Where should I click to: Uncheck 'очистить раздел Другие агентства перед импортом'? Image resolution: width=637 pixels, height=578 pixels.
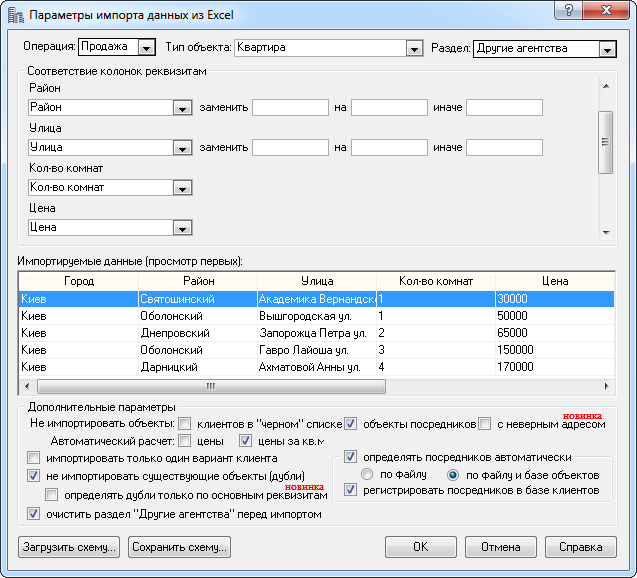(x=35, y=514)
